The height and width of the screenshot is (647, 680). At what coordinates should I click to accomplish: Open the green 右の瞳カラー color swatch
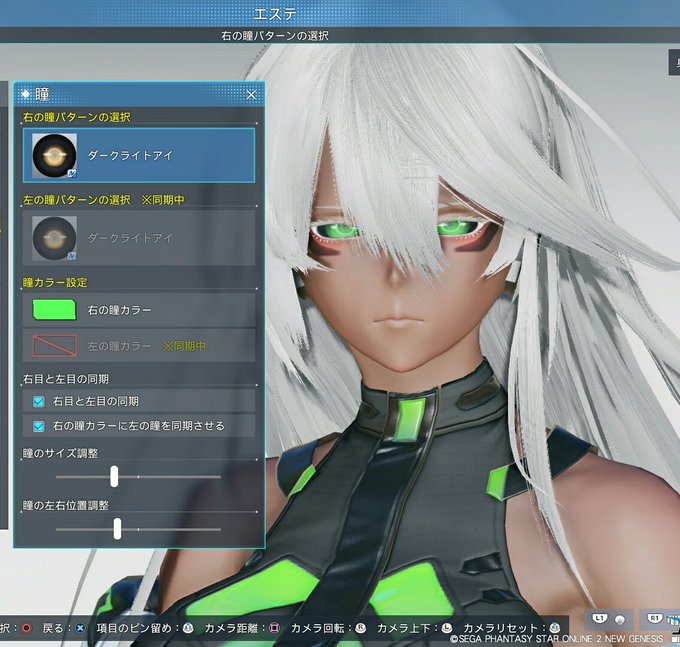(x=54, y=310)
